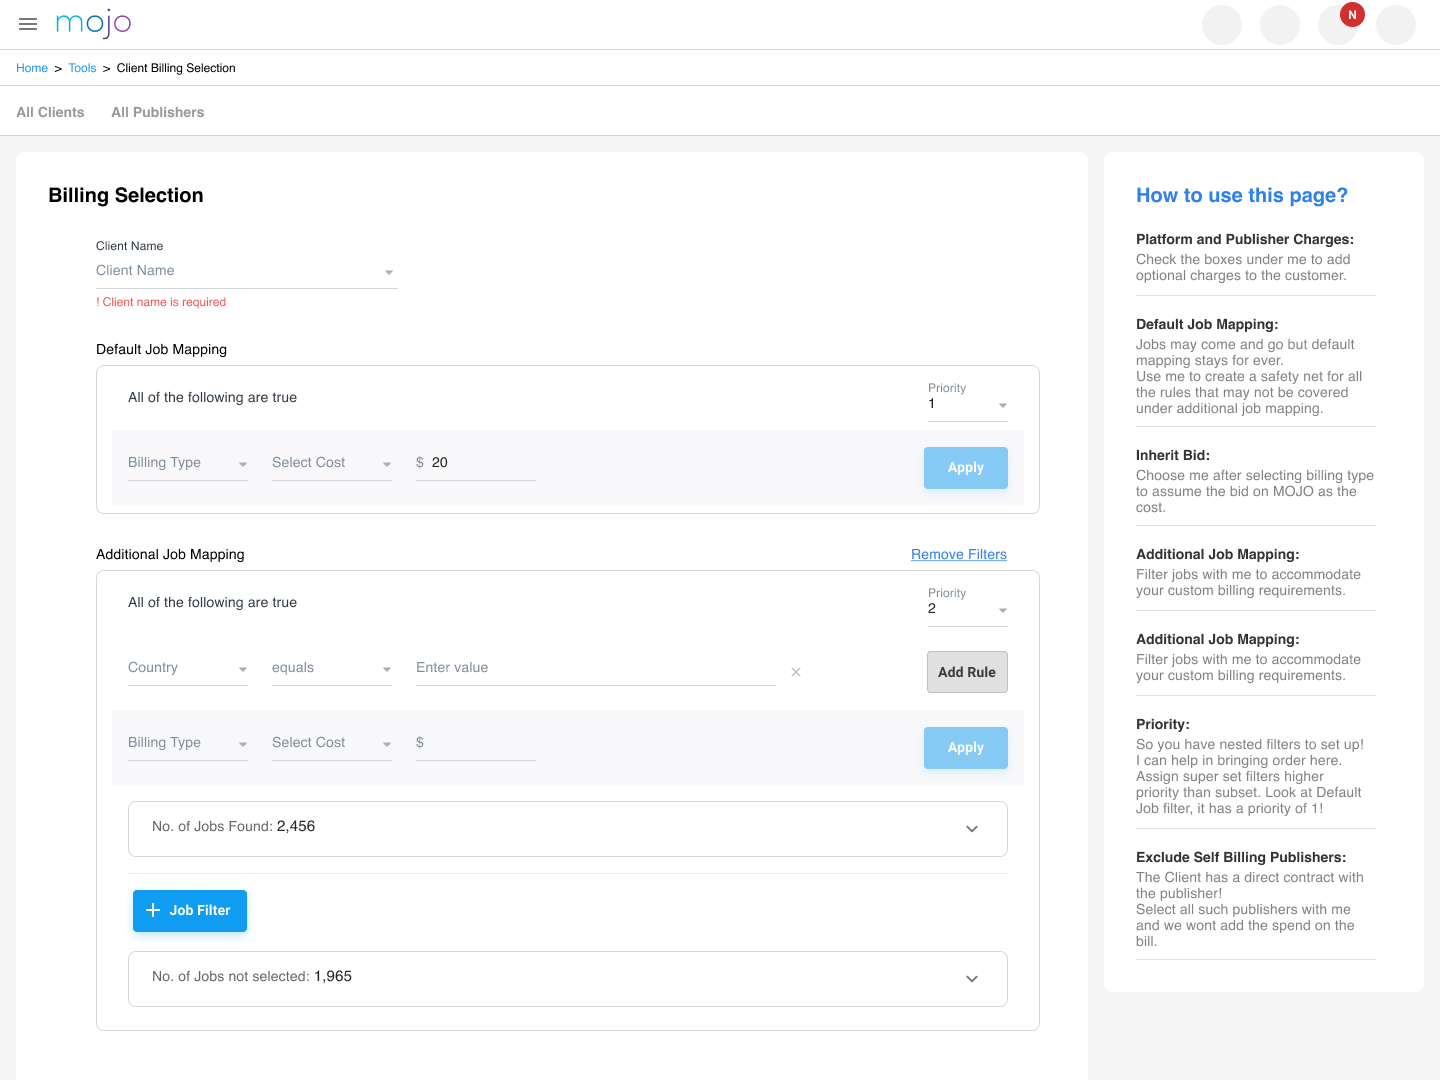Open Priority dropdown in Default Job Mapping
The image size is (1440, 1080).
[x=967, y=404]
